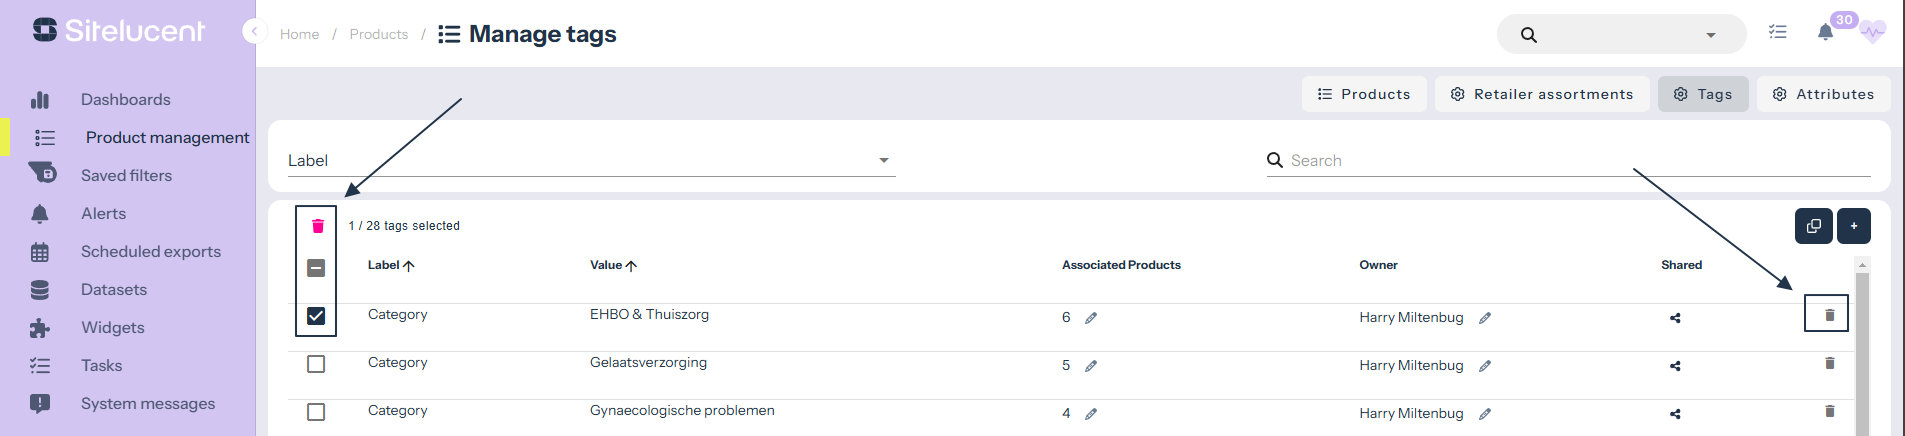Go to Products breadcrumb link
Screen dimensions: 1905x436
[x=378, y=34]
